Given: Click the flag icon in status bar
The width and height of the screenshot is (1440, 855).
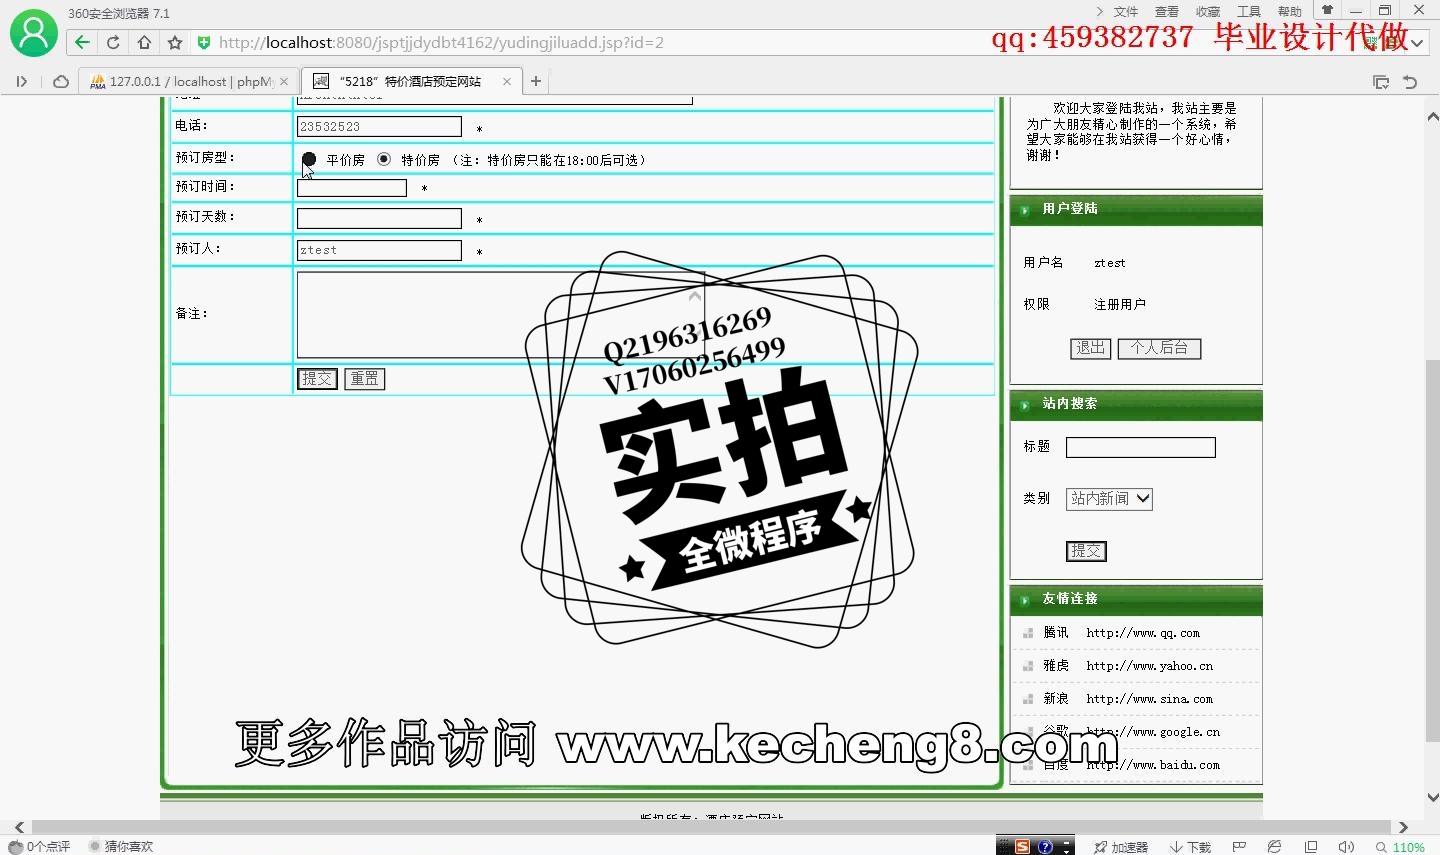Looking at the screenshot, I should tap(1239, 847).
